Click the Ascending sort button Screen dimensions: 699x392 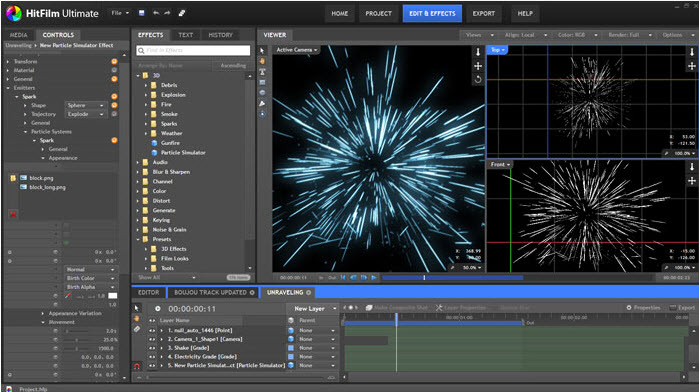click(233, 66)
